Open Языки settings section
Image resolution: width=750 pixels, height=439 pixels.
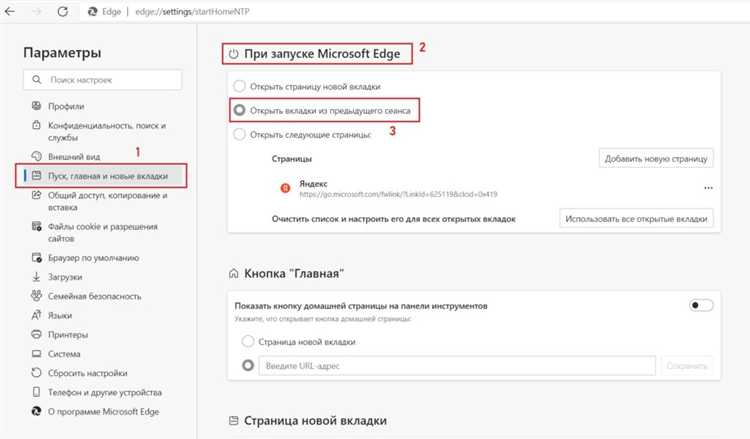pos(60,316)
